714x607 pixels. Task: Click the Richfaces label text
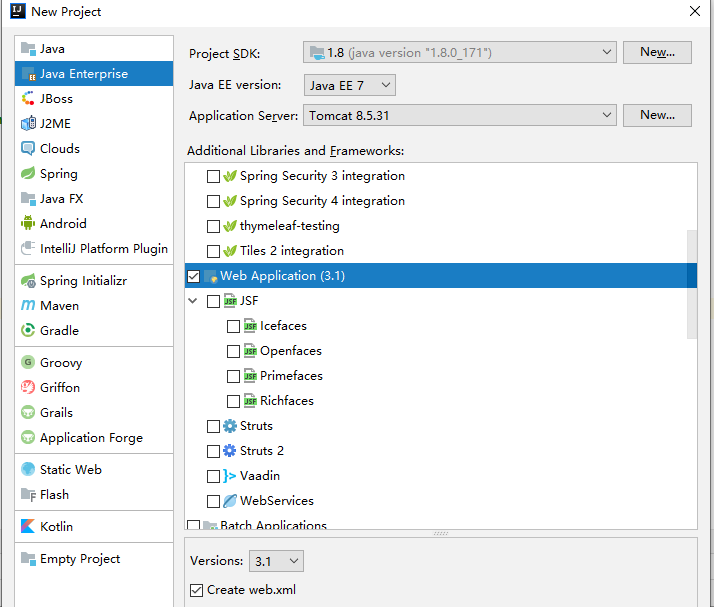pyautogui.click(x=287, y=401)
